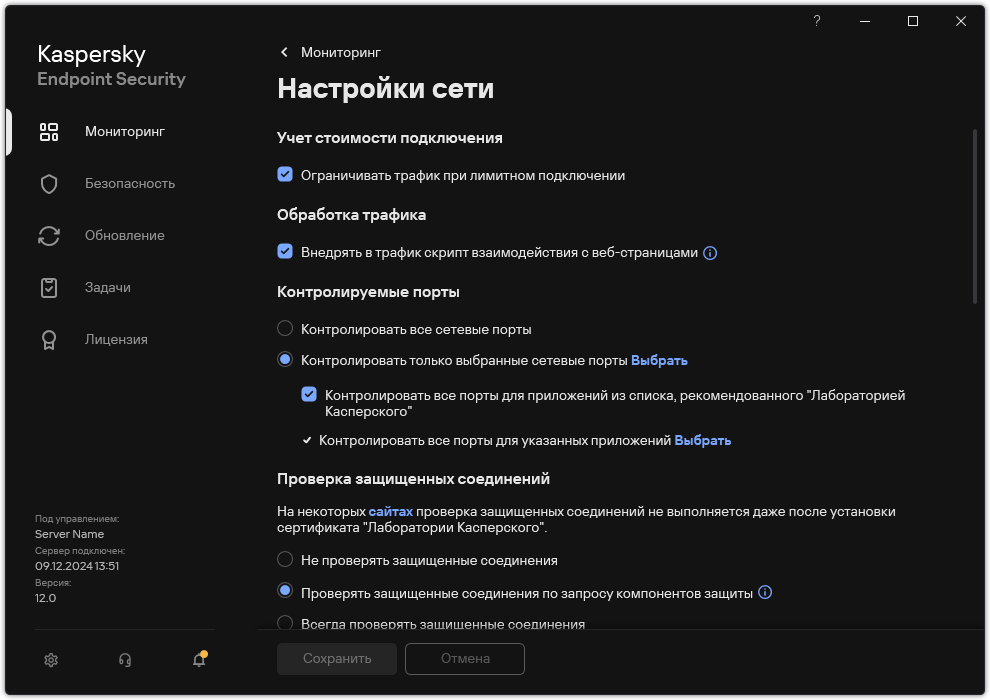Click the award ribbon icon for Лицензия

point(49,340)
